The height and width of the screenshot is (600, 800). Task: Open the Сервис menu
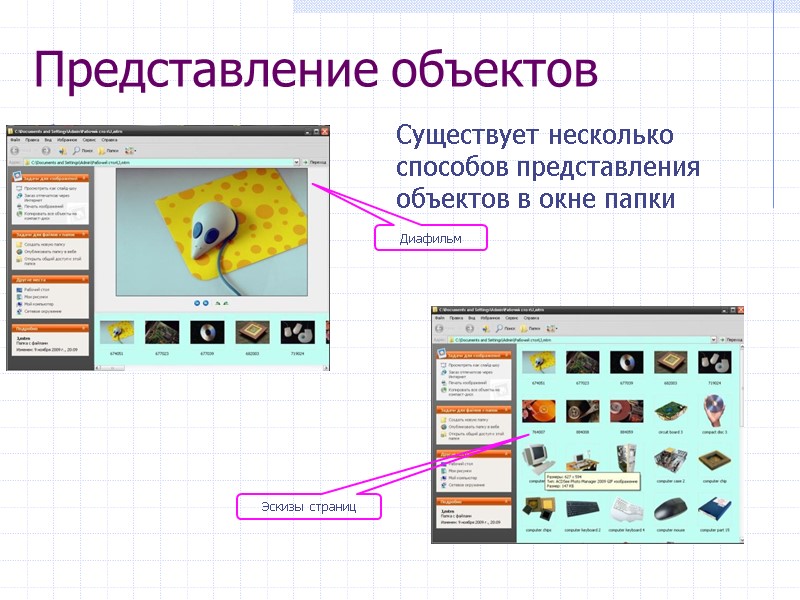point(89,140)
